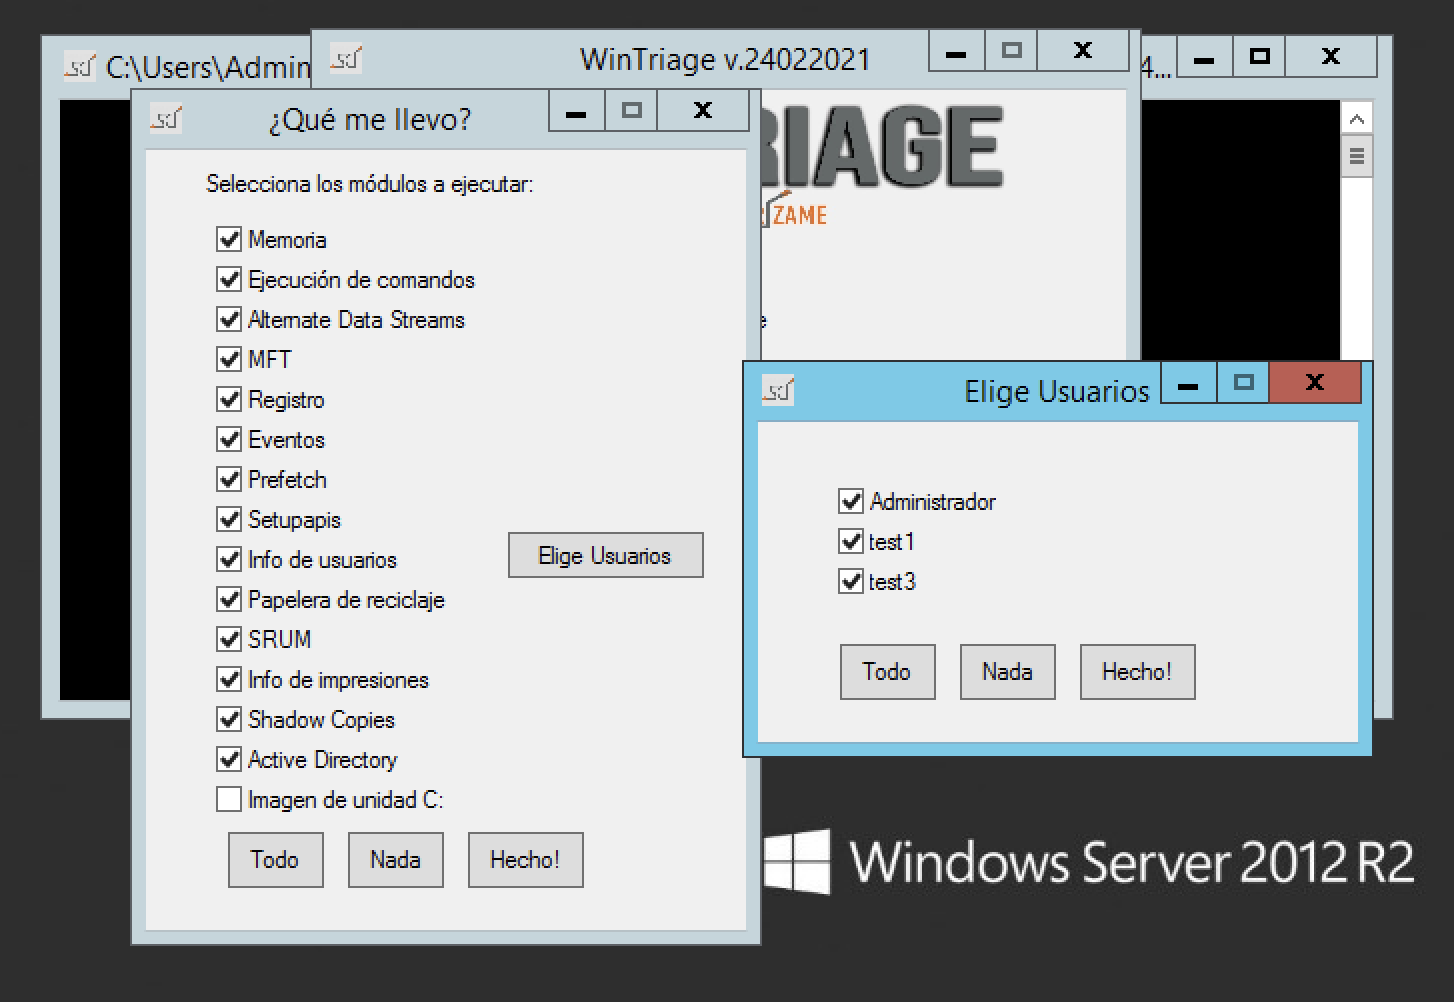Image resolution: width=1454 pixels, height=1002 pixels.
Task: Disable the Info de usuarios checkbox
Action: 229,559
